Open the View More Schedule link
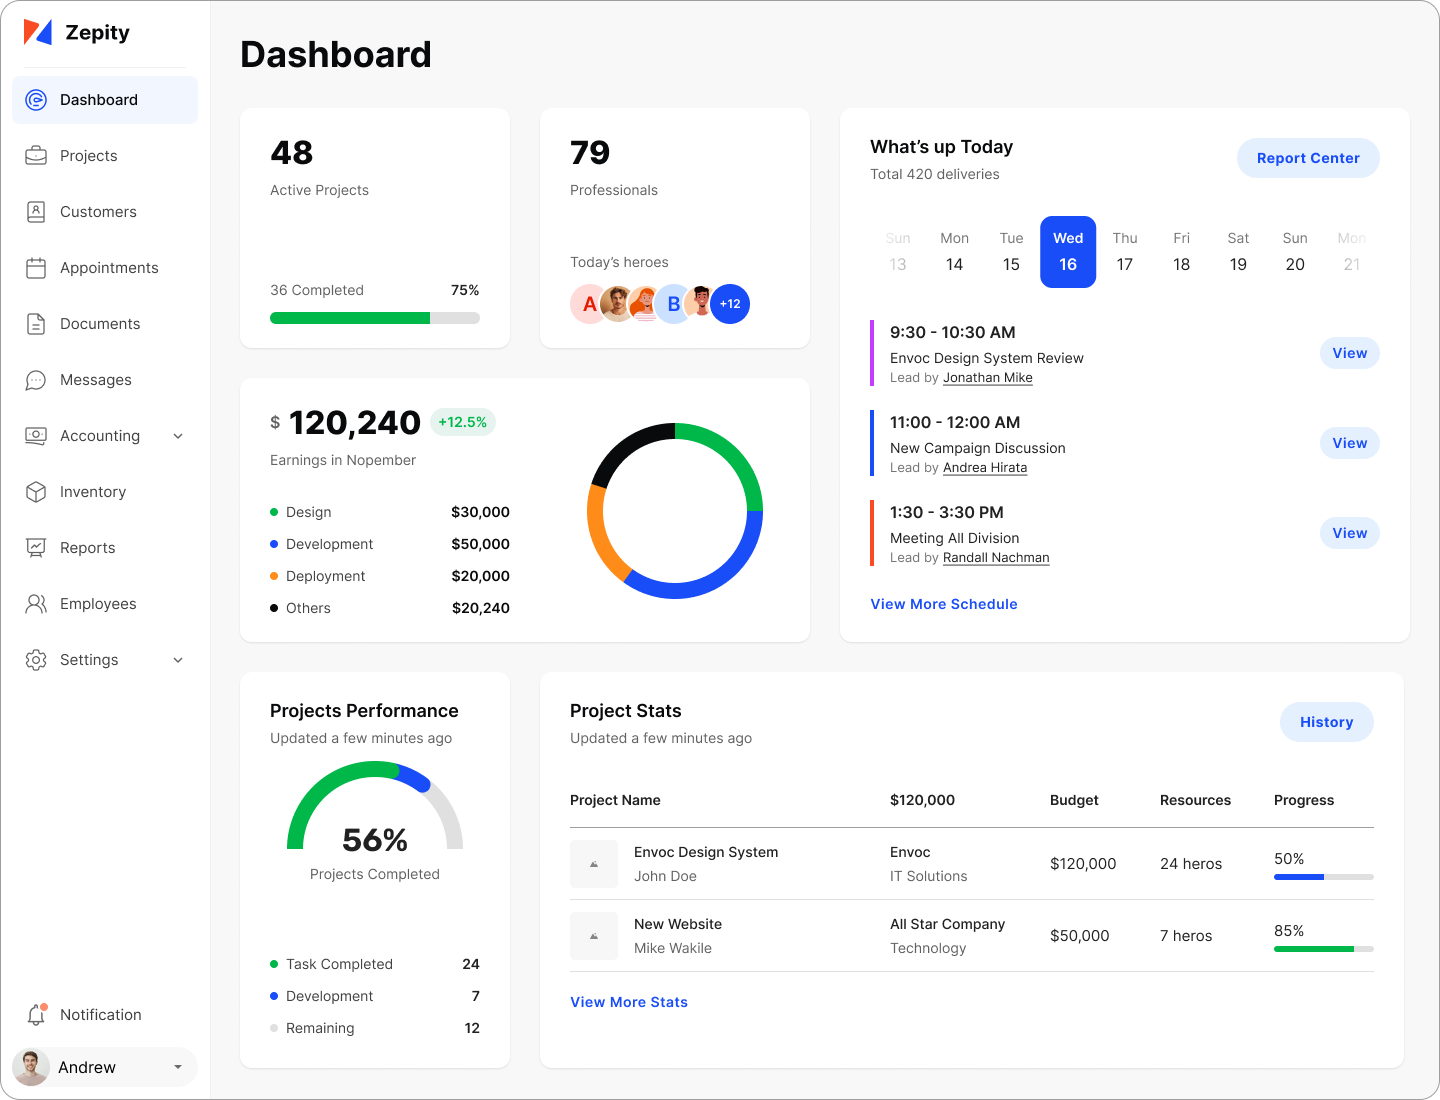Screen dimensions: 1440x1100 click(x=944, y=604)
